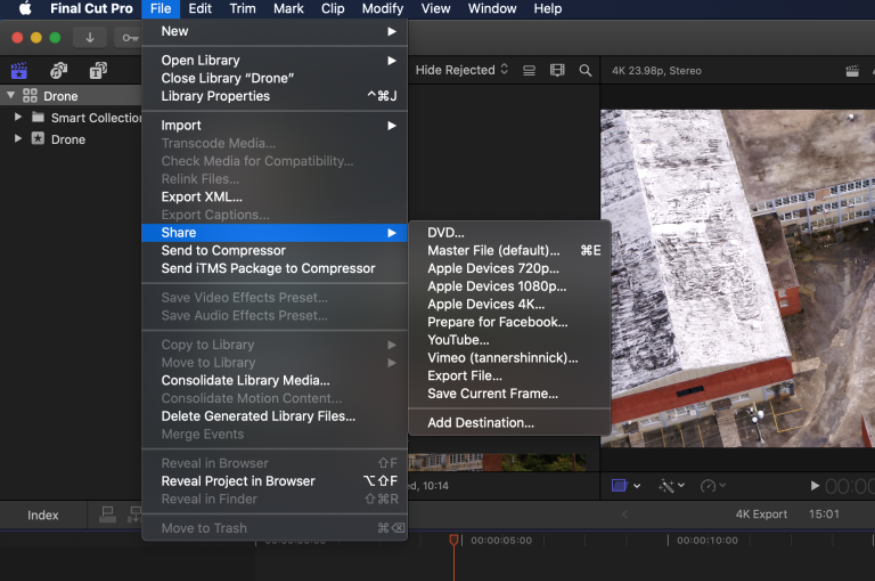Choose Send to Compressor
The height and width of the screenshot is (581, 875).
click(275, 251)
